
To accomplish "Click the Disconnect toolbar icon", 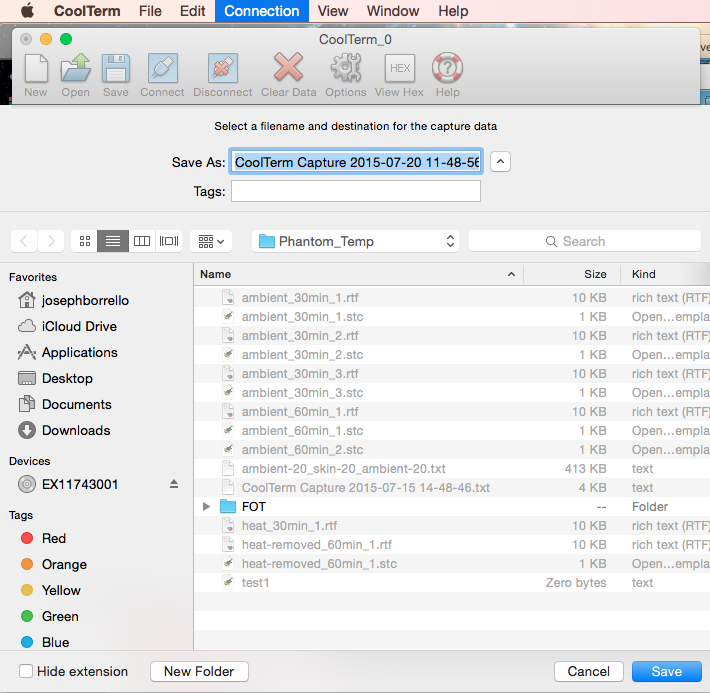I will click(223, 68).
